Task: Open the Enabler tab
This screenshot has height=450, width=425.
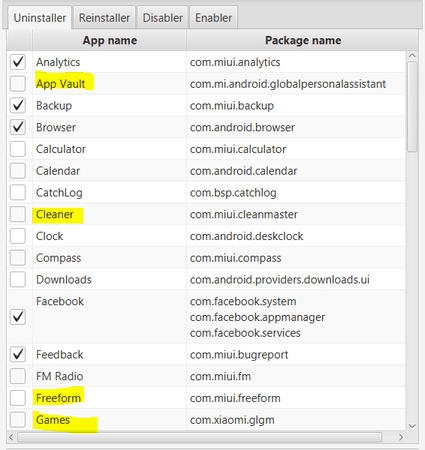Action: tap(213, 18)
